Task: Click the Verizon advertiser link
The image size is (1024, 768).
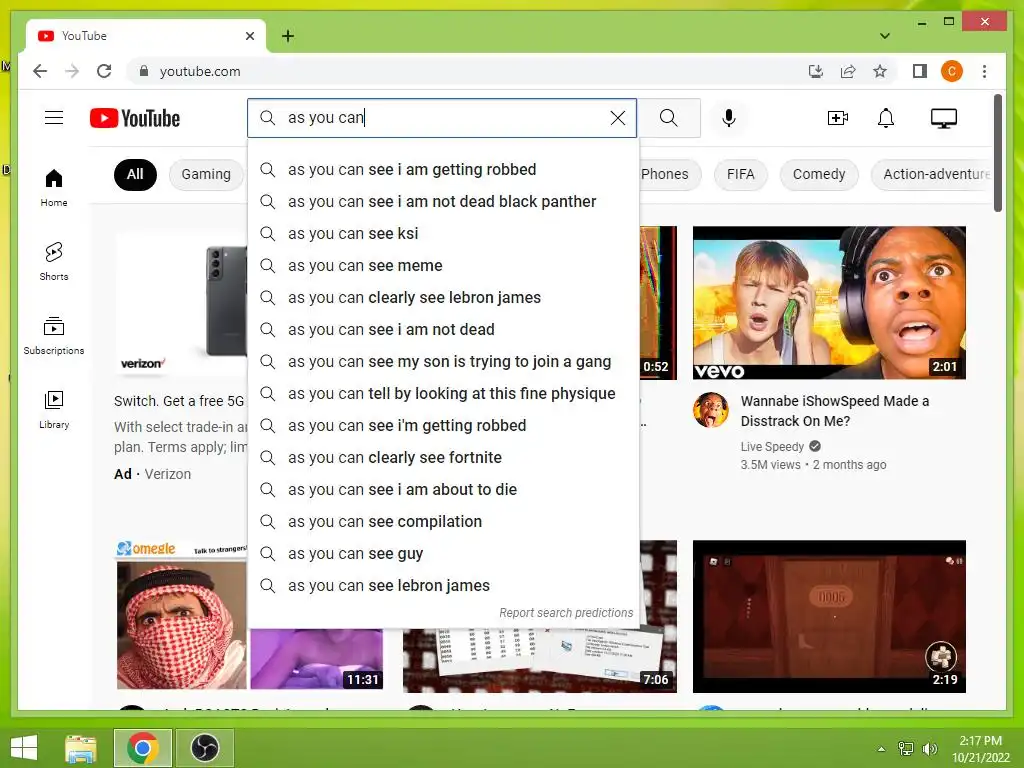Action: 167,474
